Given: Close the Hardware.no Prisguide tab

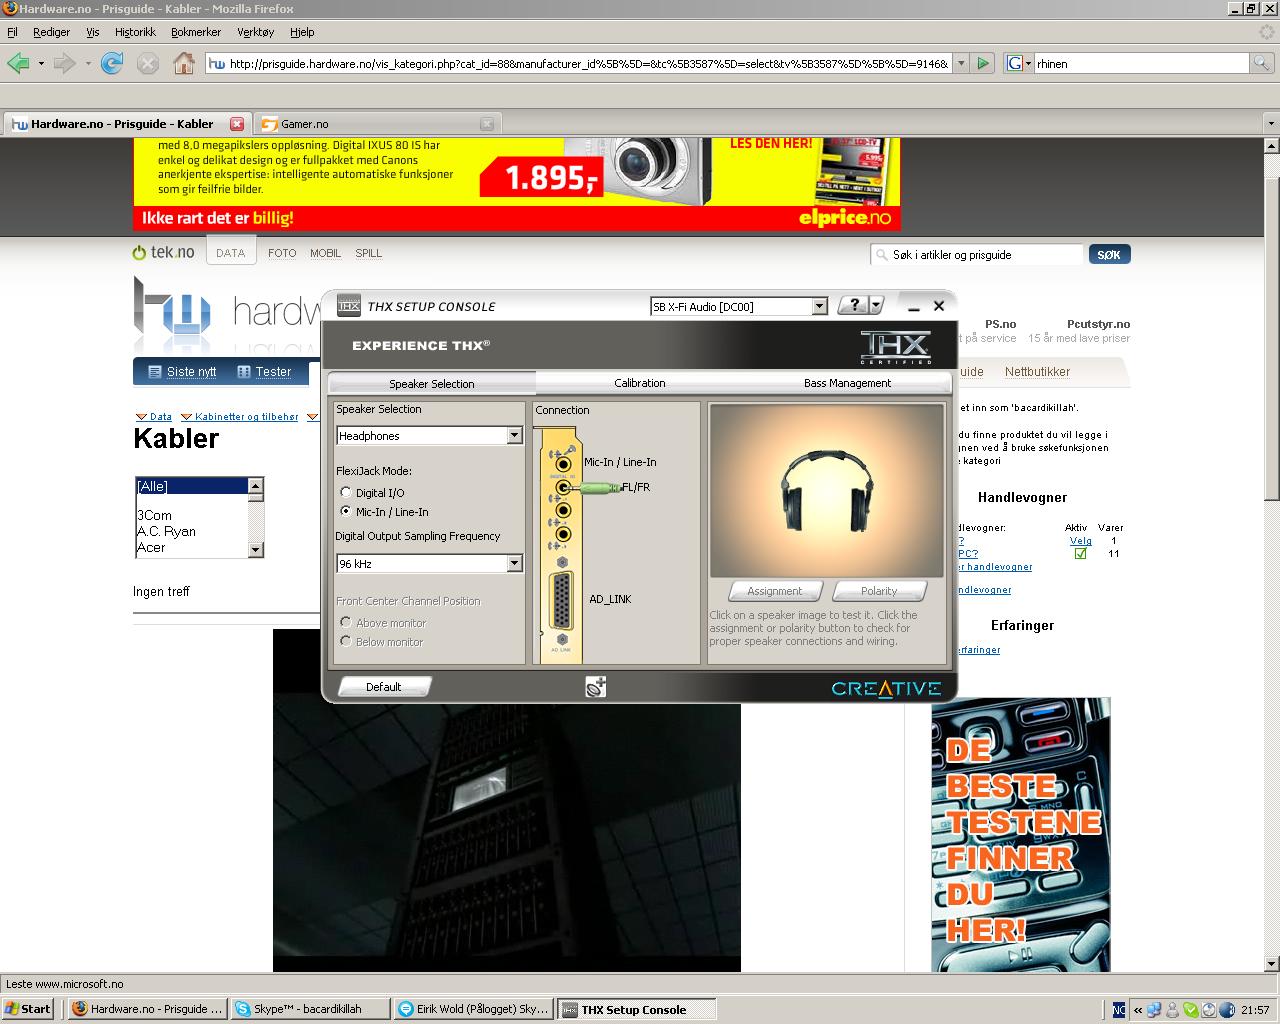Looking at the screenshot, I should (237, 124).
